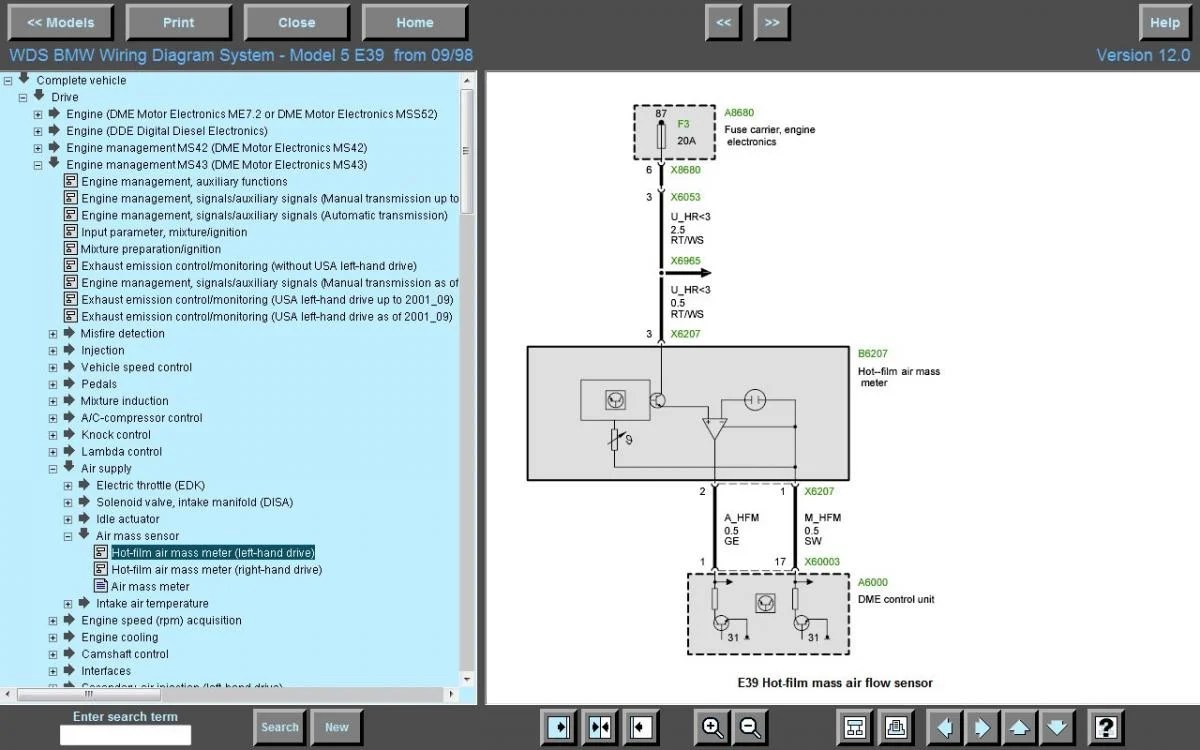Expand the Engine cooling node
1200x750 pixels.
pos(53,638)
